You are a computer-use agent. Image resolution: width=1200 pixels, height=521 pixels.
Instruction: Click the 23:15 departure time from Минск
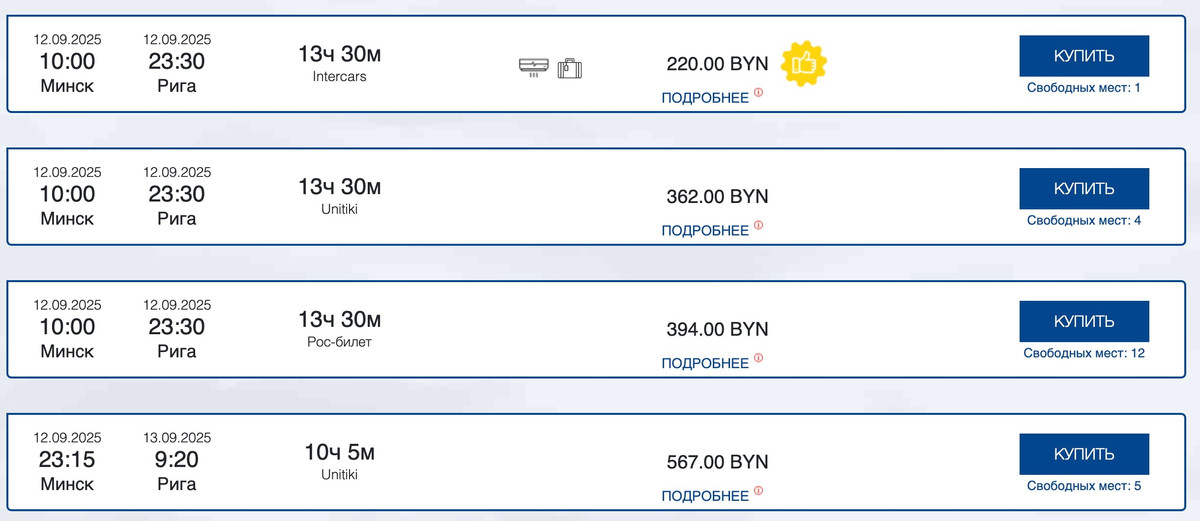[x=67, y=459]
